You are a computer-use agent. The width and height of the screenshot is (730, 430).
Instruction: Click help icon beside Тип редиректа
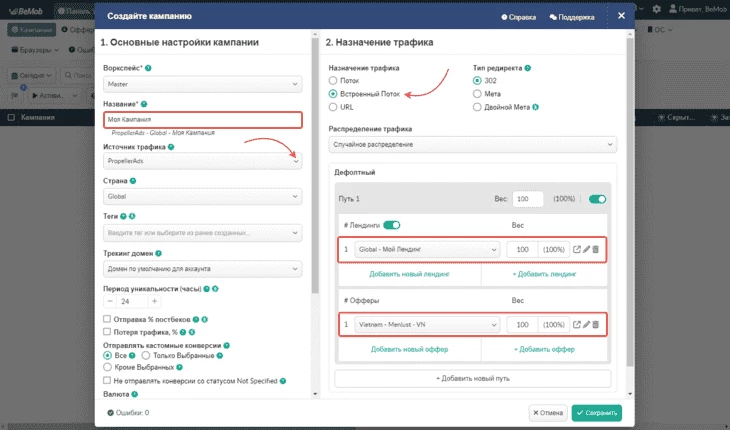[x=527, y=68]
